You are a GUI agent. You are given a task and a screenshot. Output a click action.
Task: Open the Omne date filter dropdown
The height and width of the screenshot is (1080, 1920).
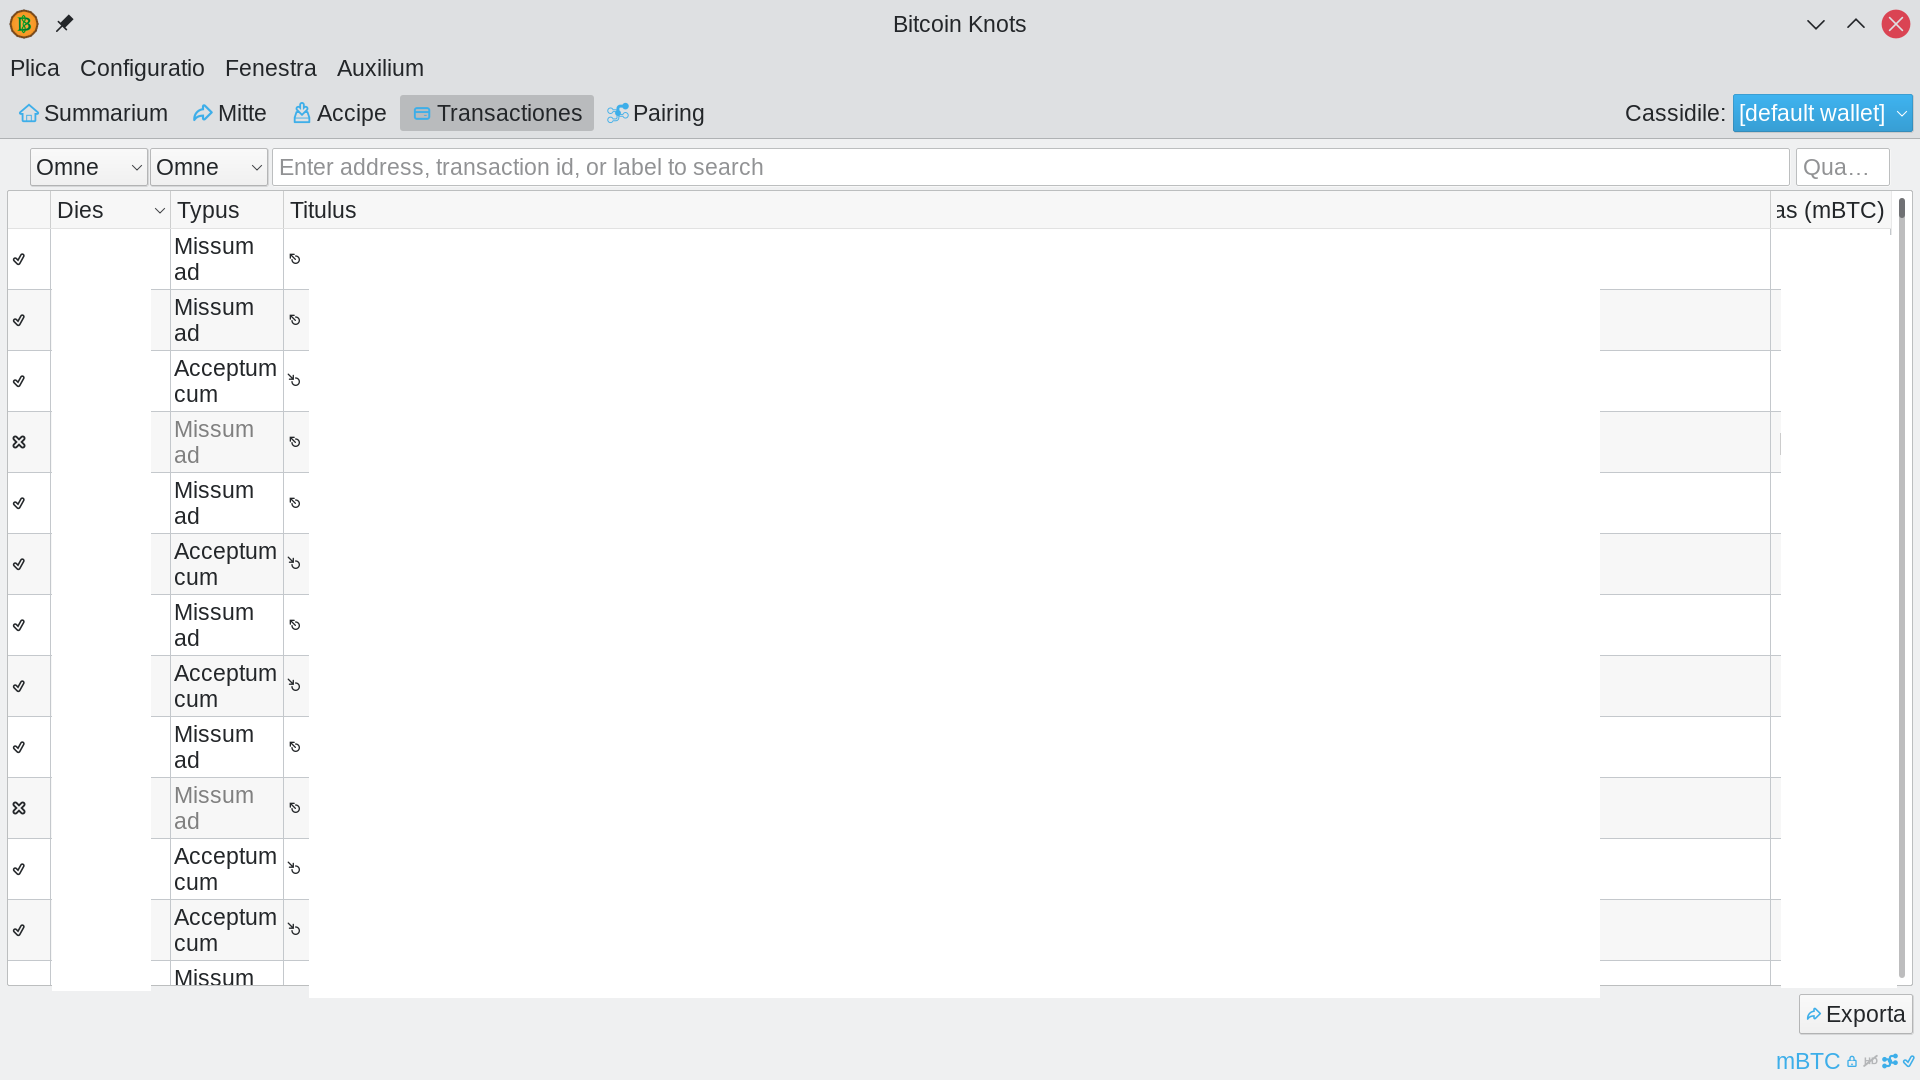(x=89, y=167)
